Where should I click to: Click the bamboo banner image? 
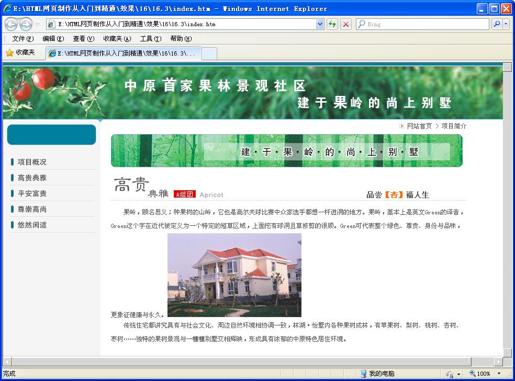(x=287, y=151)
